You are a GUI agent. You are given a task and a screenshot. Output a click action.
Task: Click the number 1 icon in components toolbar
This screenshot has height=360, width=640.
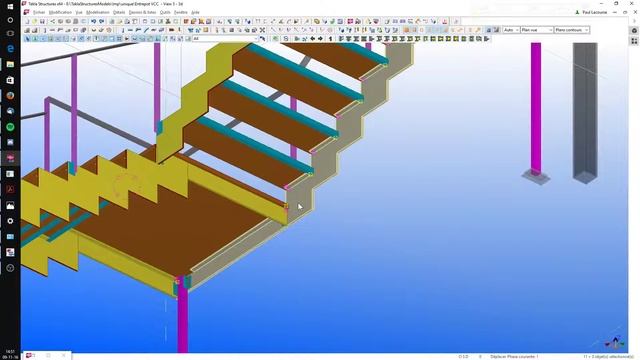[331, 38]
